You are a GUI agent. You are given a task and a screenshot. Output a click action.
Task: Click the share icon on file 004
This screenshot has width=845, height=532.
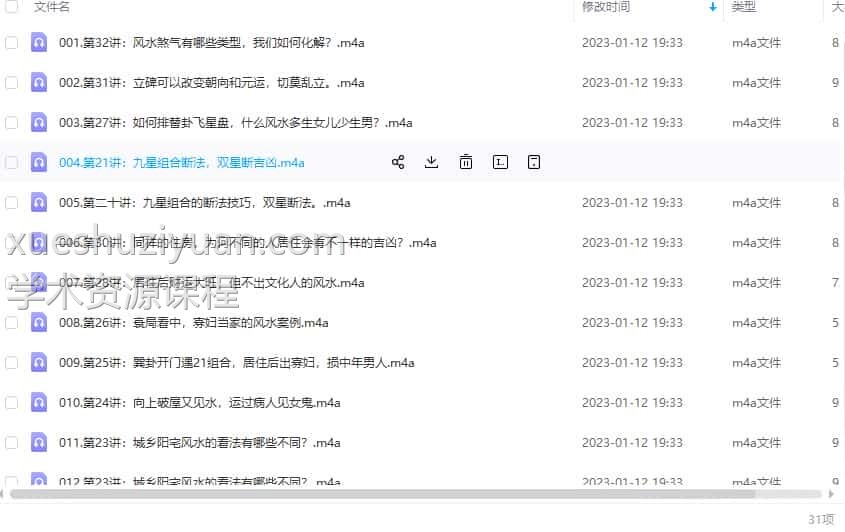click(x=398, y=162)
